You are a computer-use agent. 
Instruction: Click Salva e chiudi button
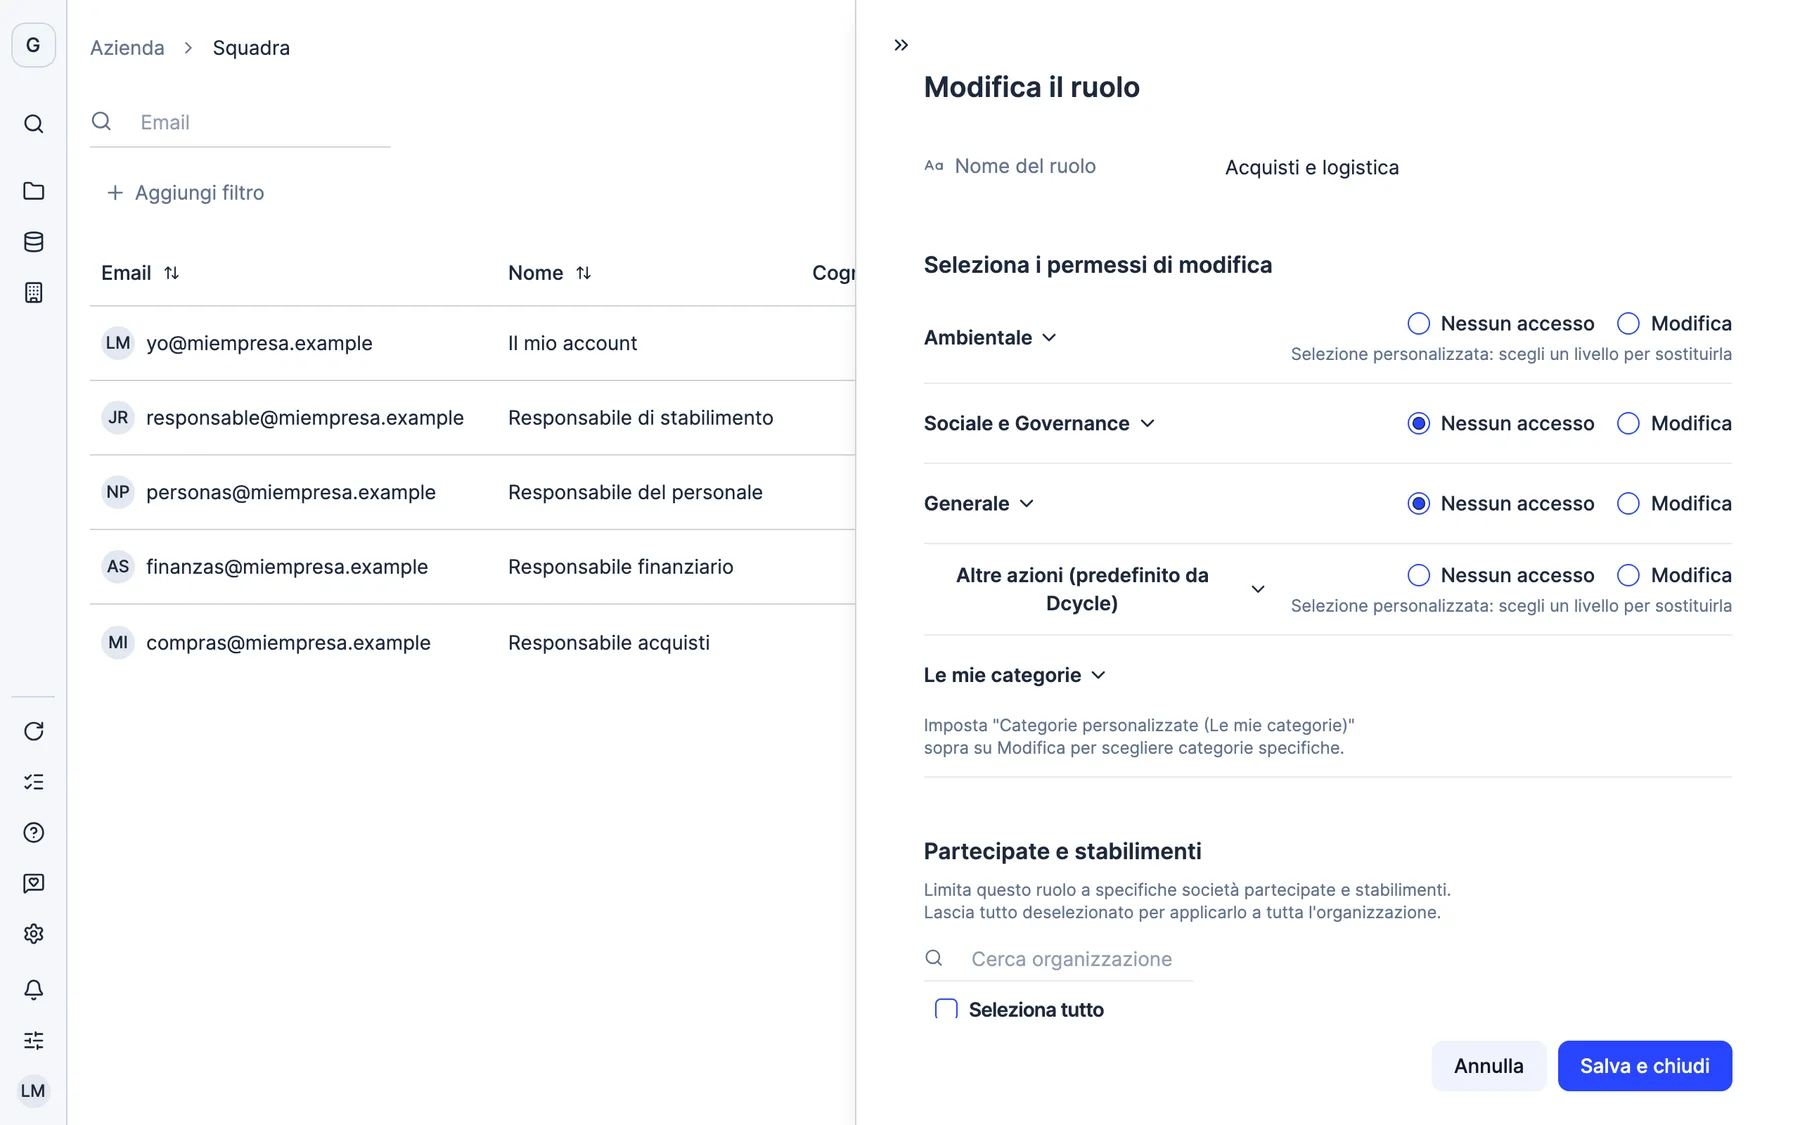click(1644, 1066)
